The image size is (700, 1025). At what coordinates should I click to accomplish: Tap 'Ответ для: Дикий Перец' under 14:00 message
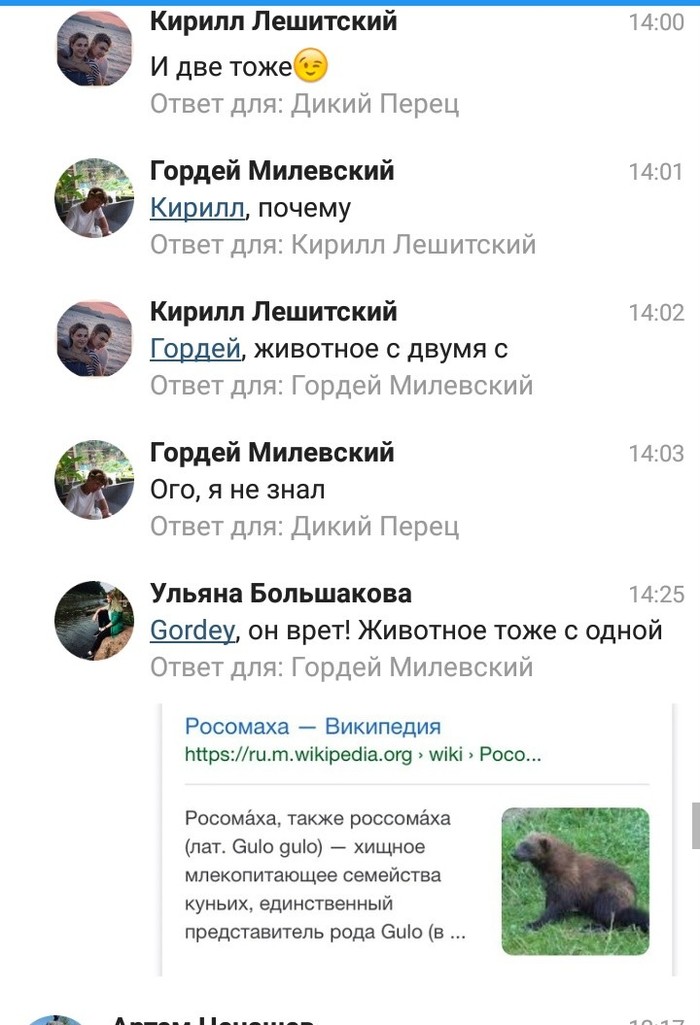(x=304, y=104)
